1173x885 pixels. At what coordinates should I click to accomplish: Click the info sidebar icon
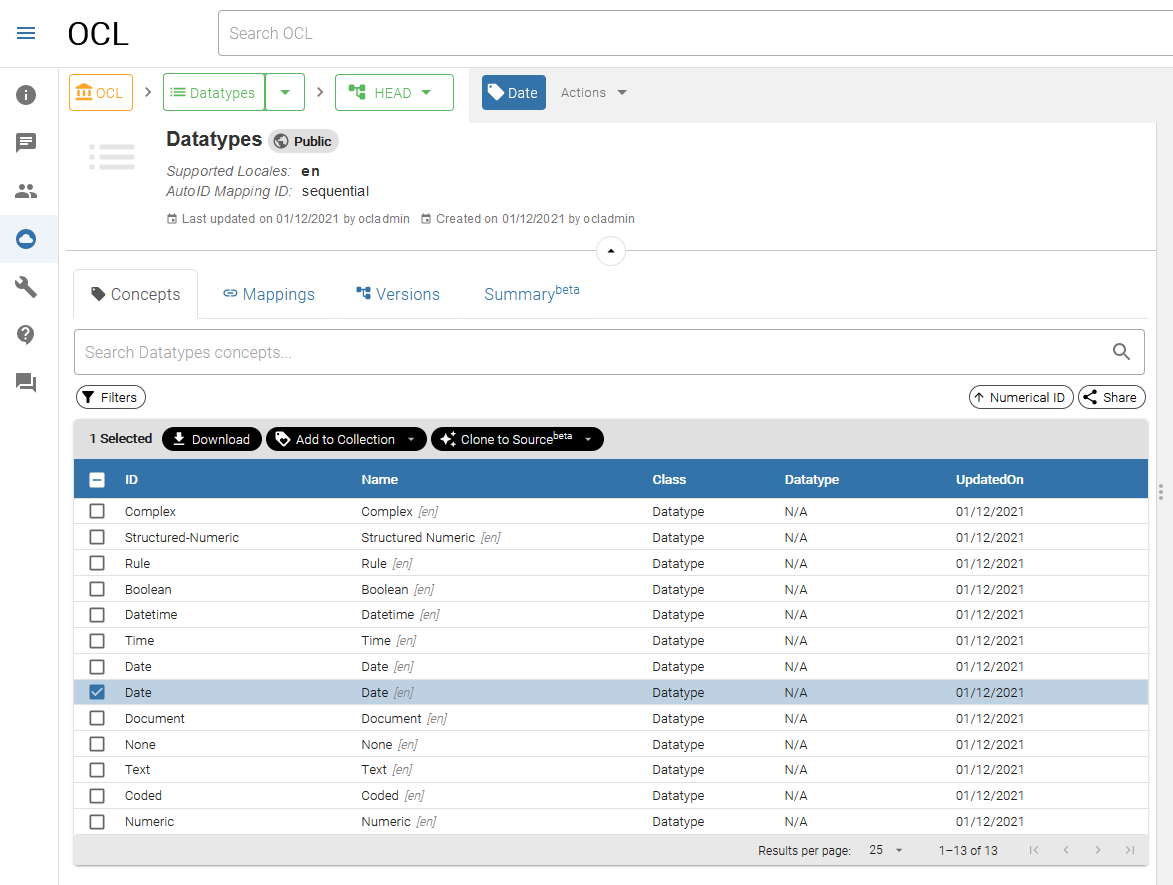point(26,95)
